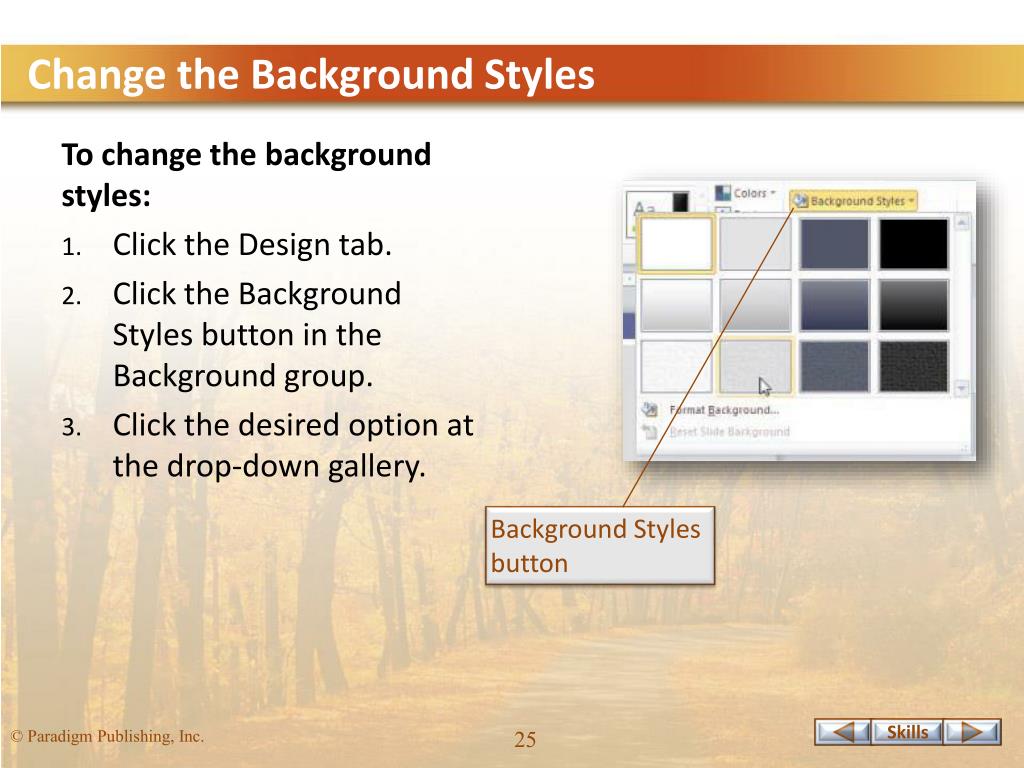Select the black textured style in bottom row

pos(913,366)
